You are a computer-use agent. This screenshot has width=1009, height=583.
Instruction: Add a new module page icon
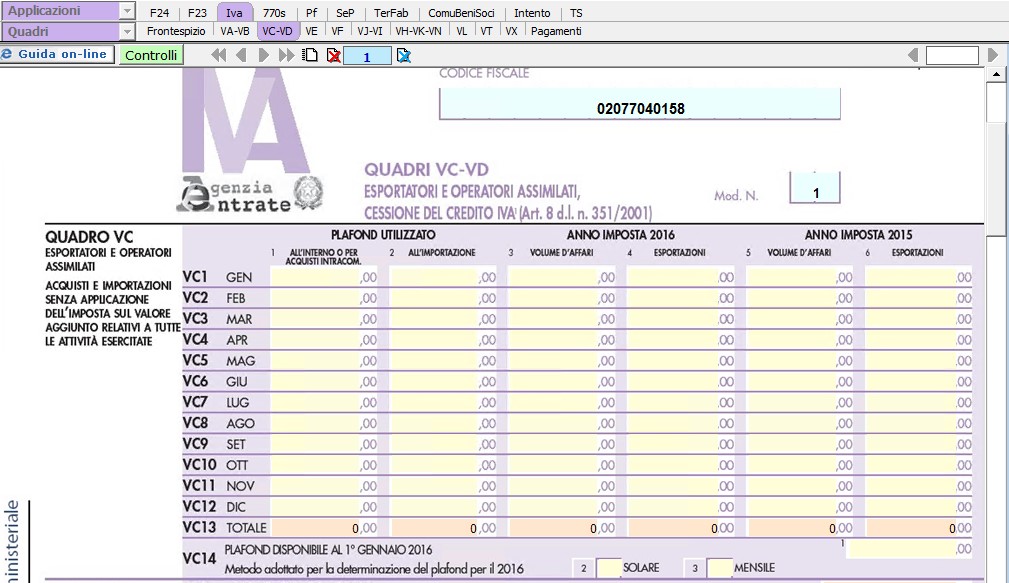pyautogui.click(x=310, y=55)
